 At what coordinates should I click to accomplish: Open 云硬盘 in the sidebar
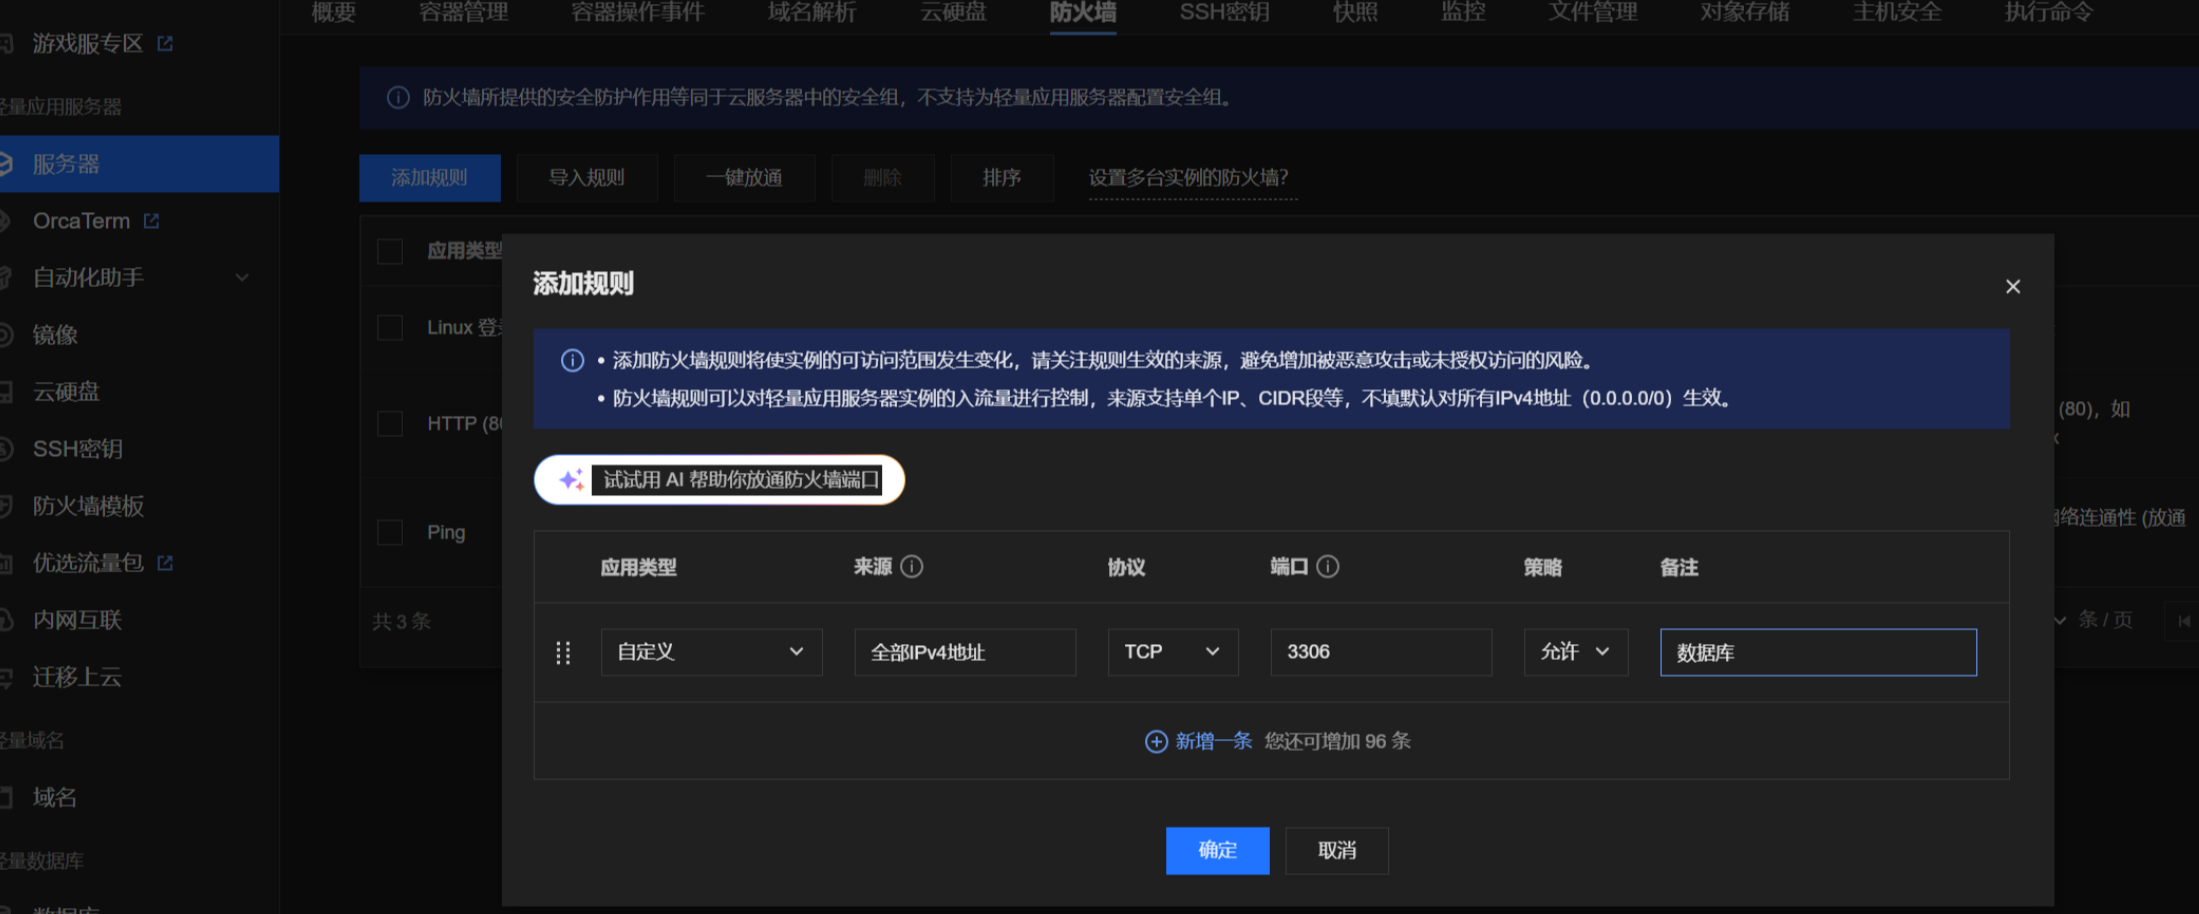tap(63, 391)
